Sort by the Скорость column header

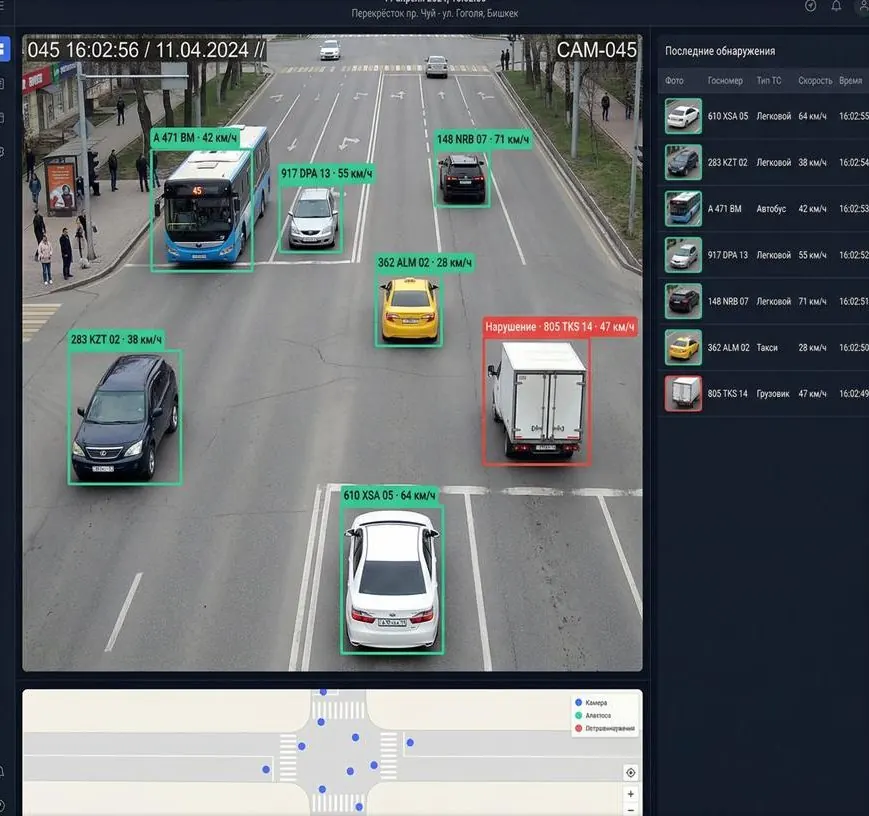coord(815,81)
